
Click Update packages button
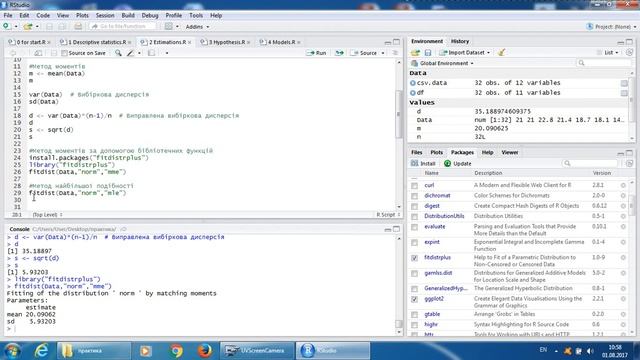(458, 163)
